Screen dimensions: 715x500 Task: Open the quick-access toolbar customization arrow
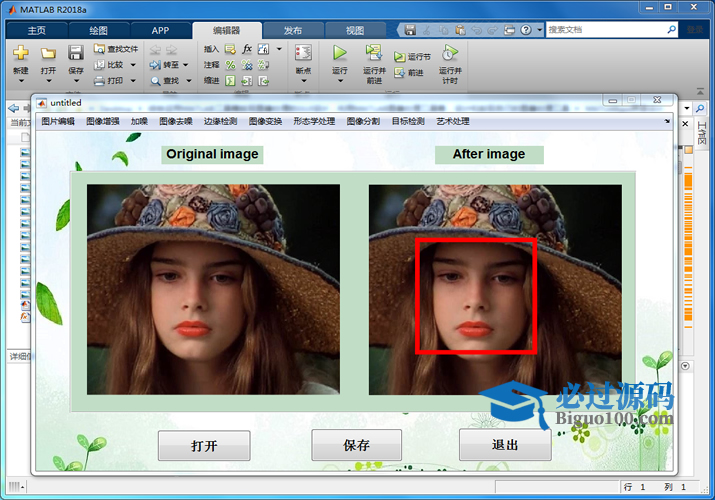click(539, 30)
